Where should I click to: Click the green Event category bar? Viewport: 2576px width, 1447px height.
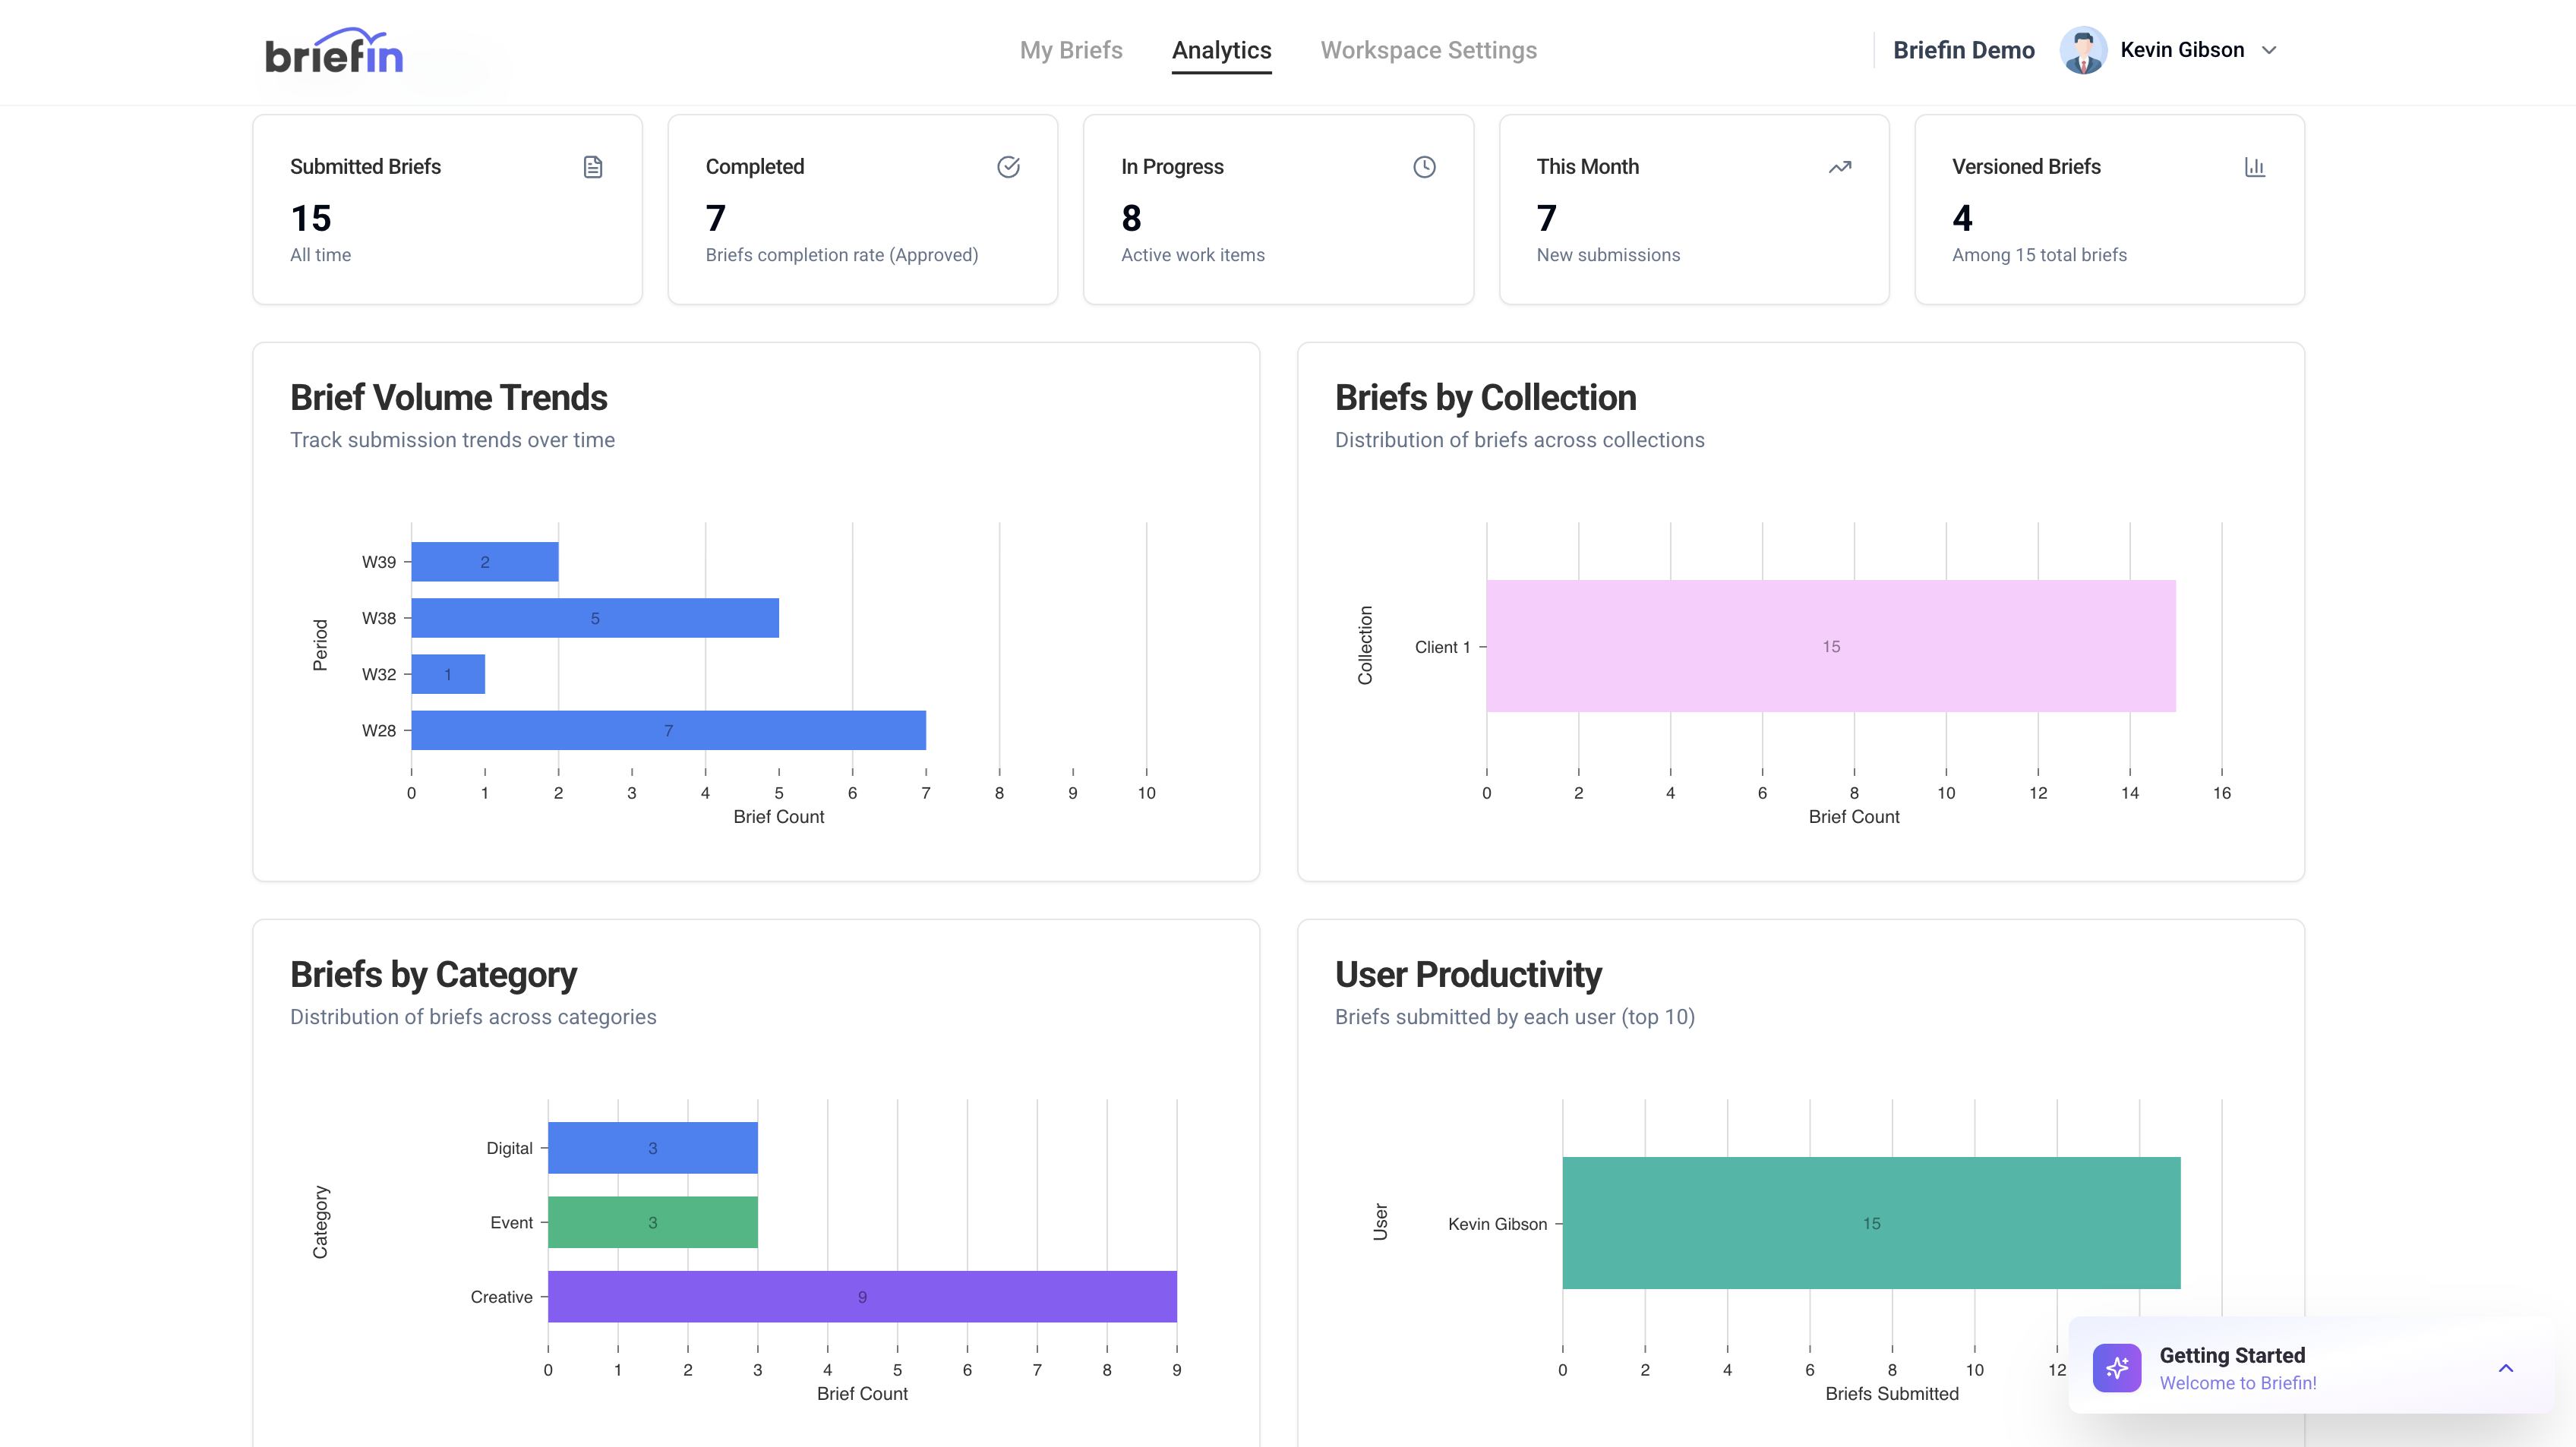(652, 1222)
